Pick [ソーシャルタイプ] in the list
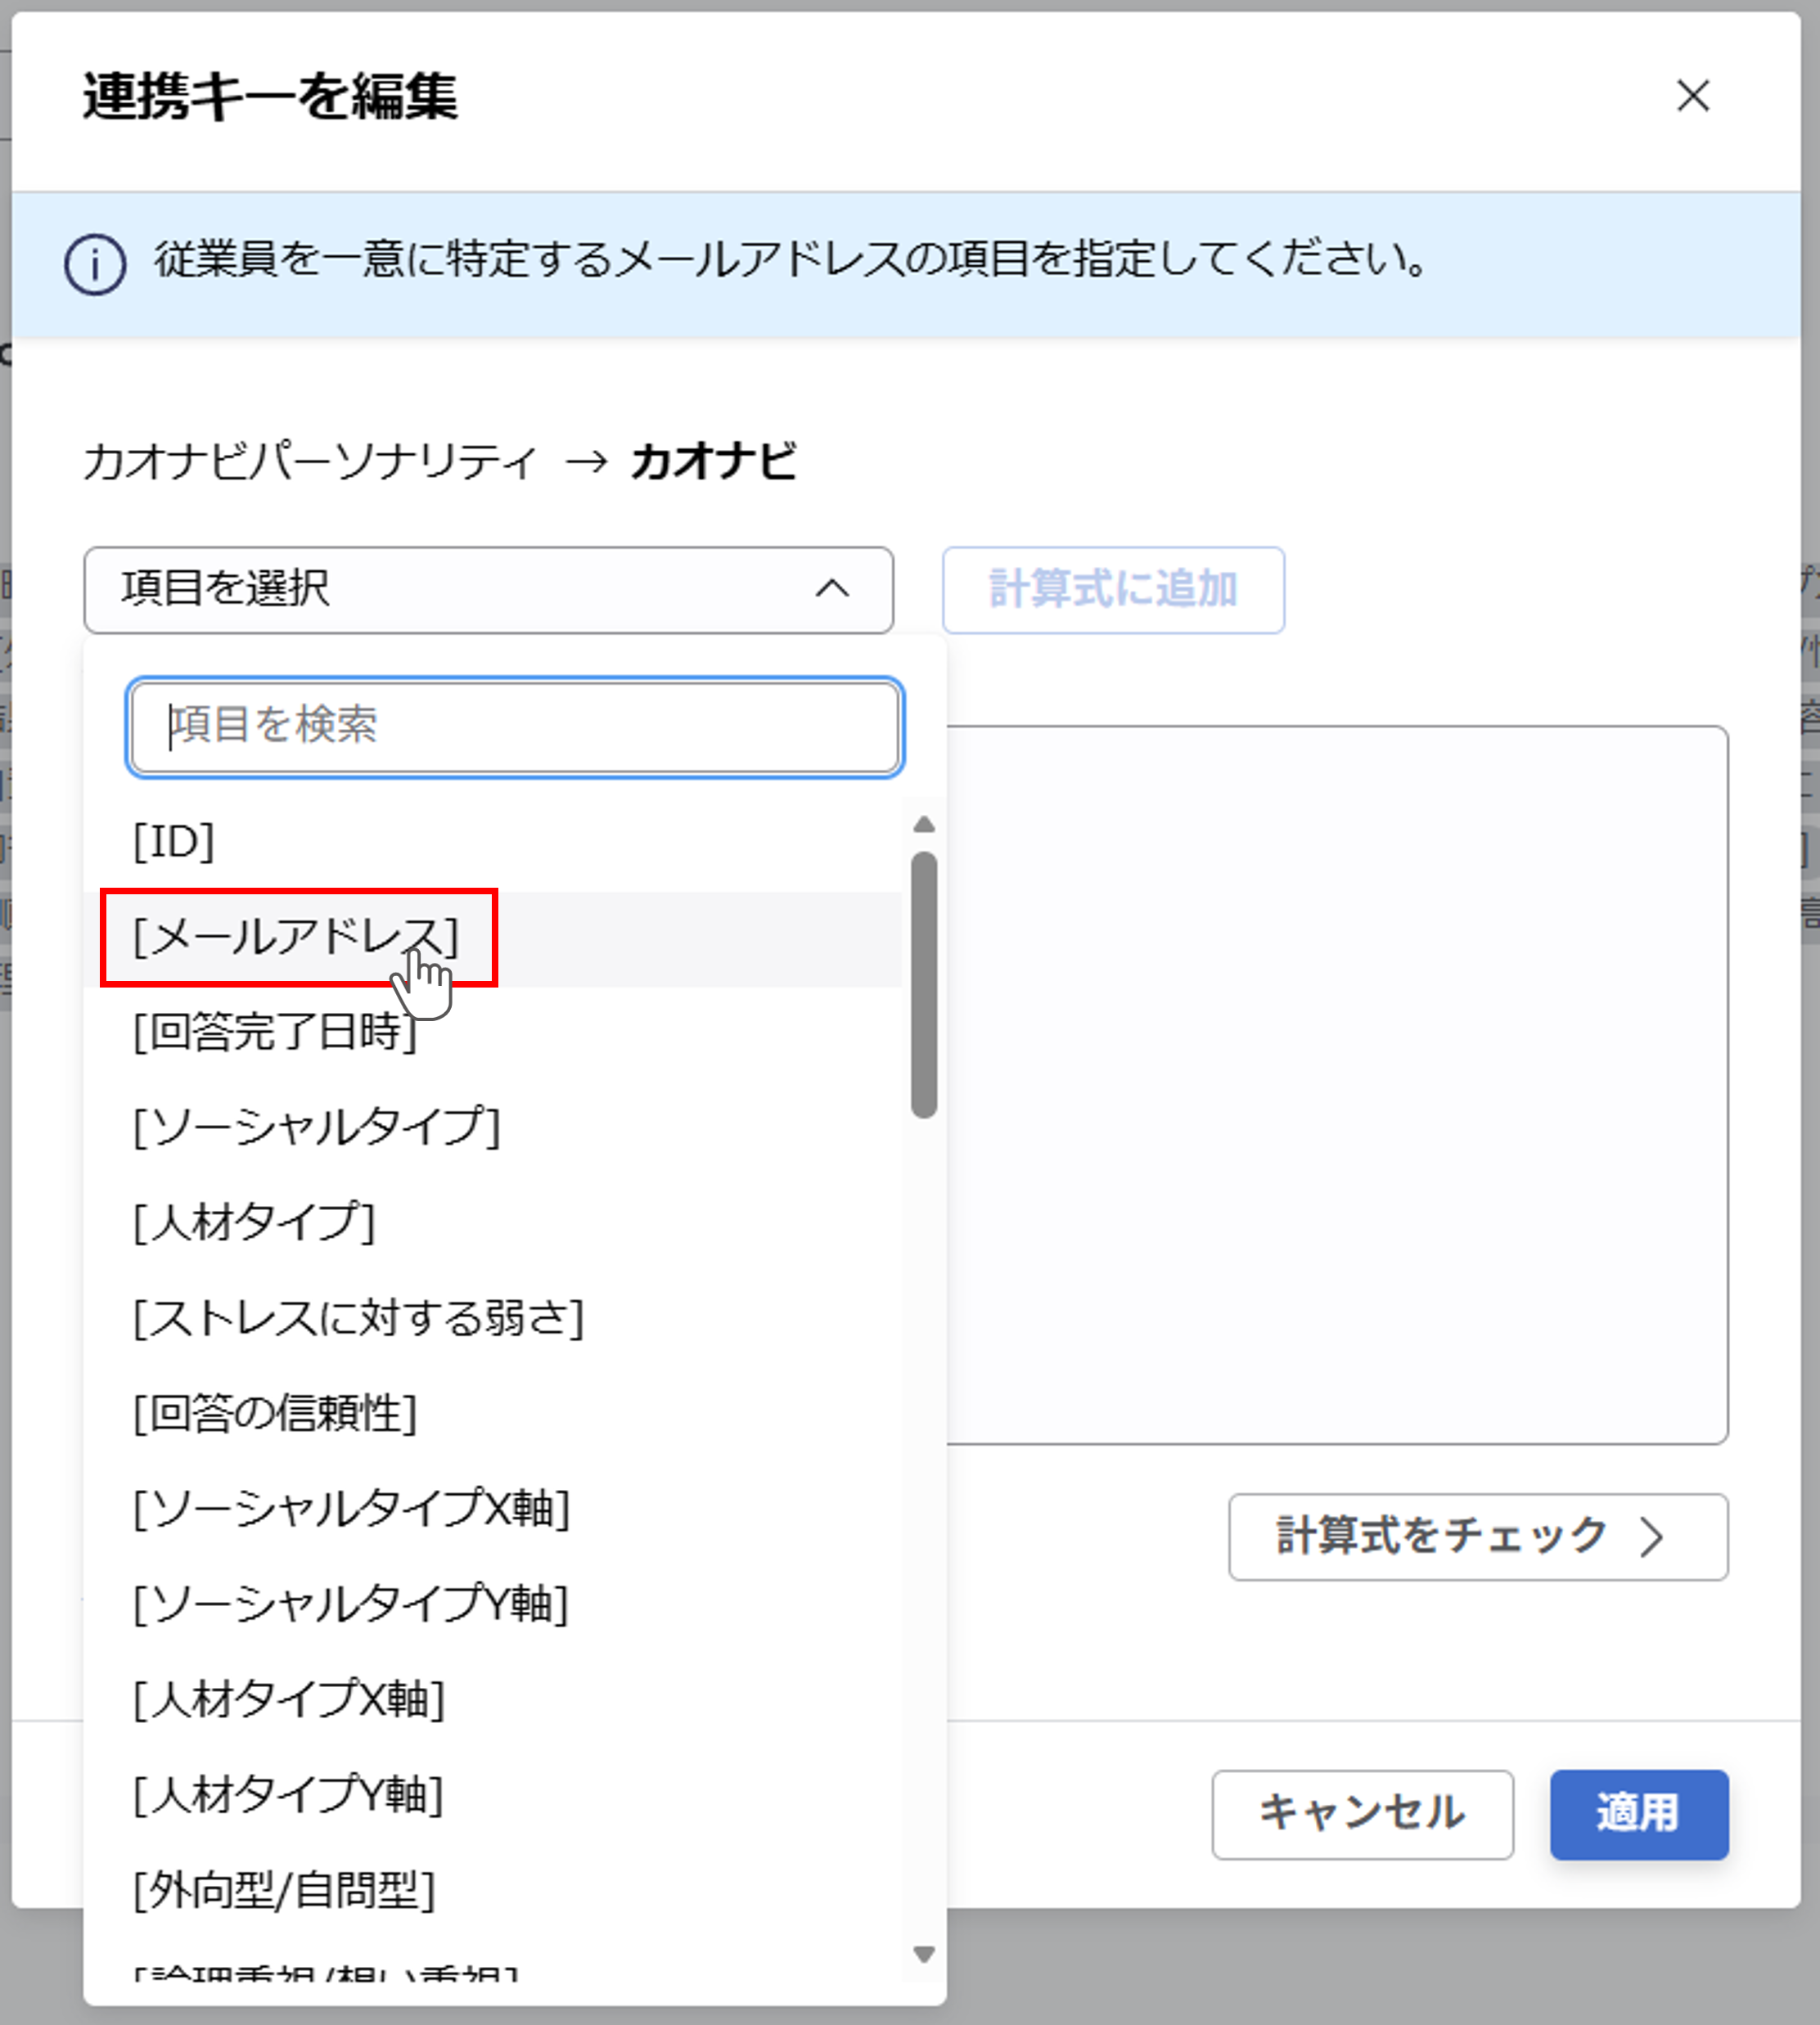The image size is (1820, 2025). [492, 1128]
